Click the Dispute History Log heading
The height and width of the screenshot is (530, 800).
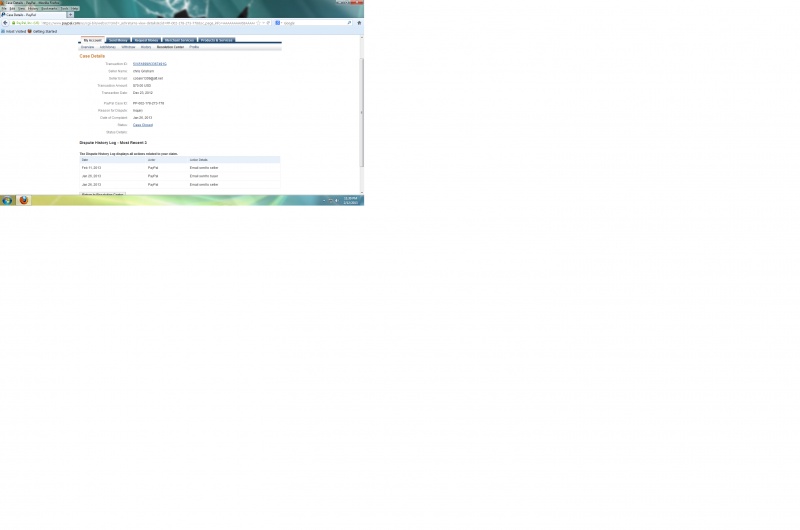[113, 143]
